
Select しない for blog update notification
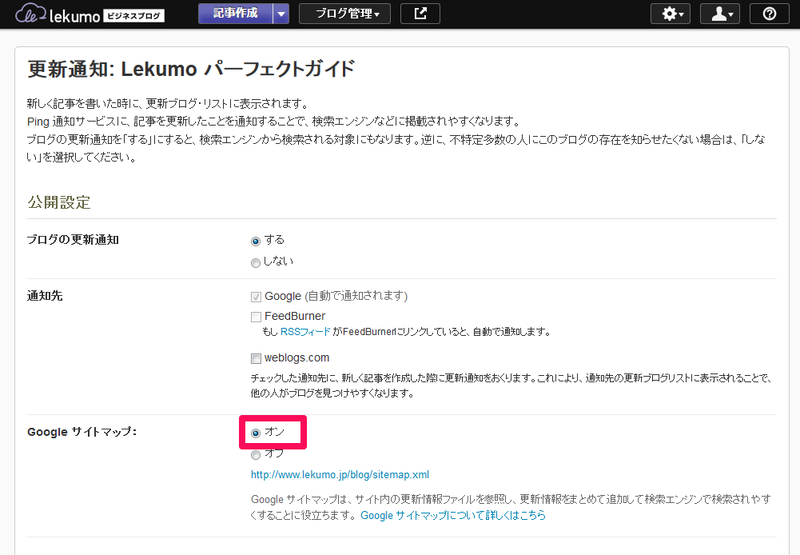pyautogui.click(x=256, y=263)
